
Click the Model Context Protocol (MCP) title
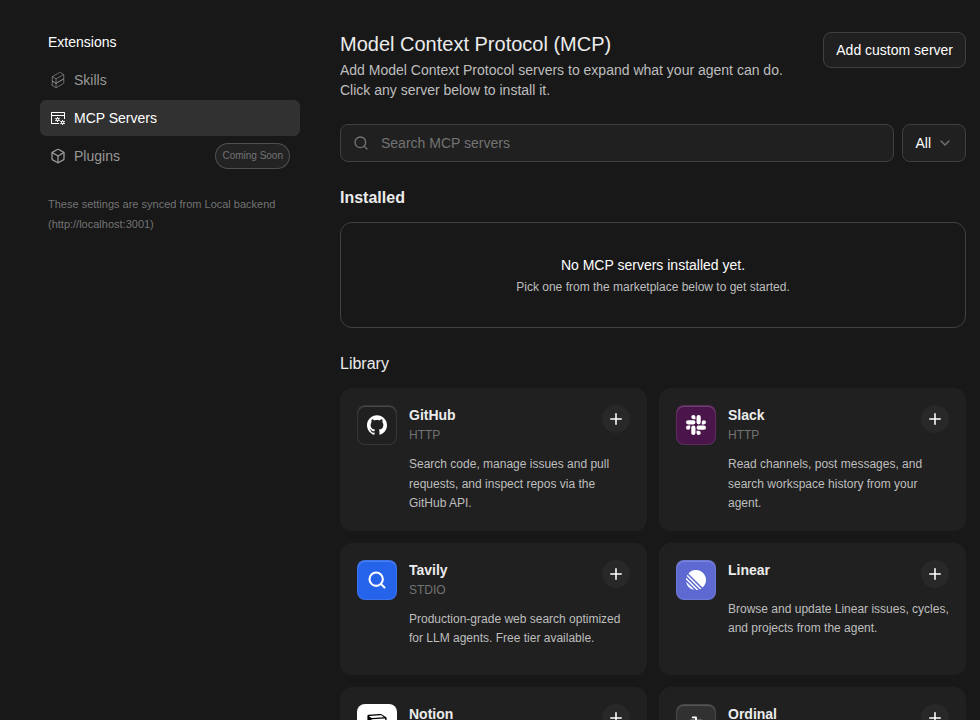point(475,44)
